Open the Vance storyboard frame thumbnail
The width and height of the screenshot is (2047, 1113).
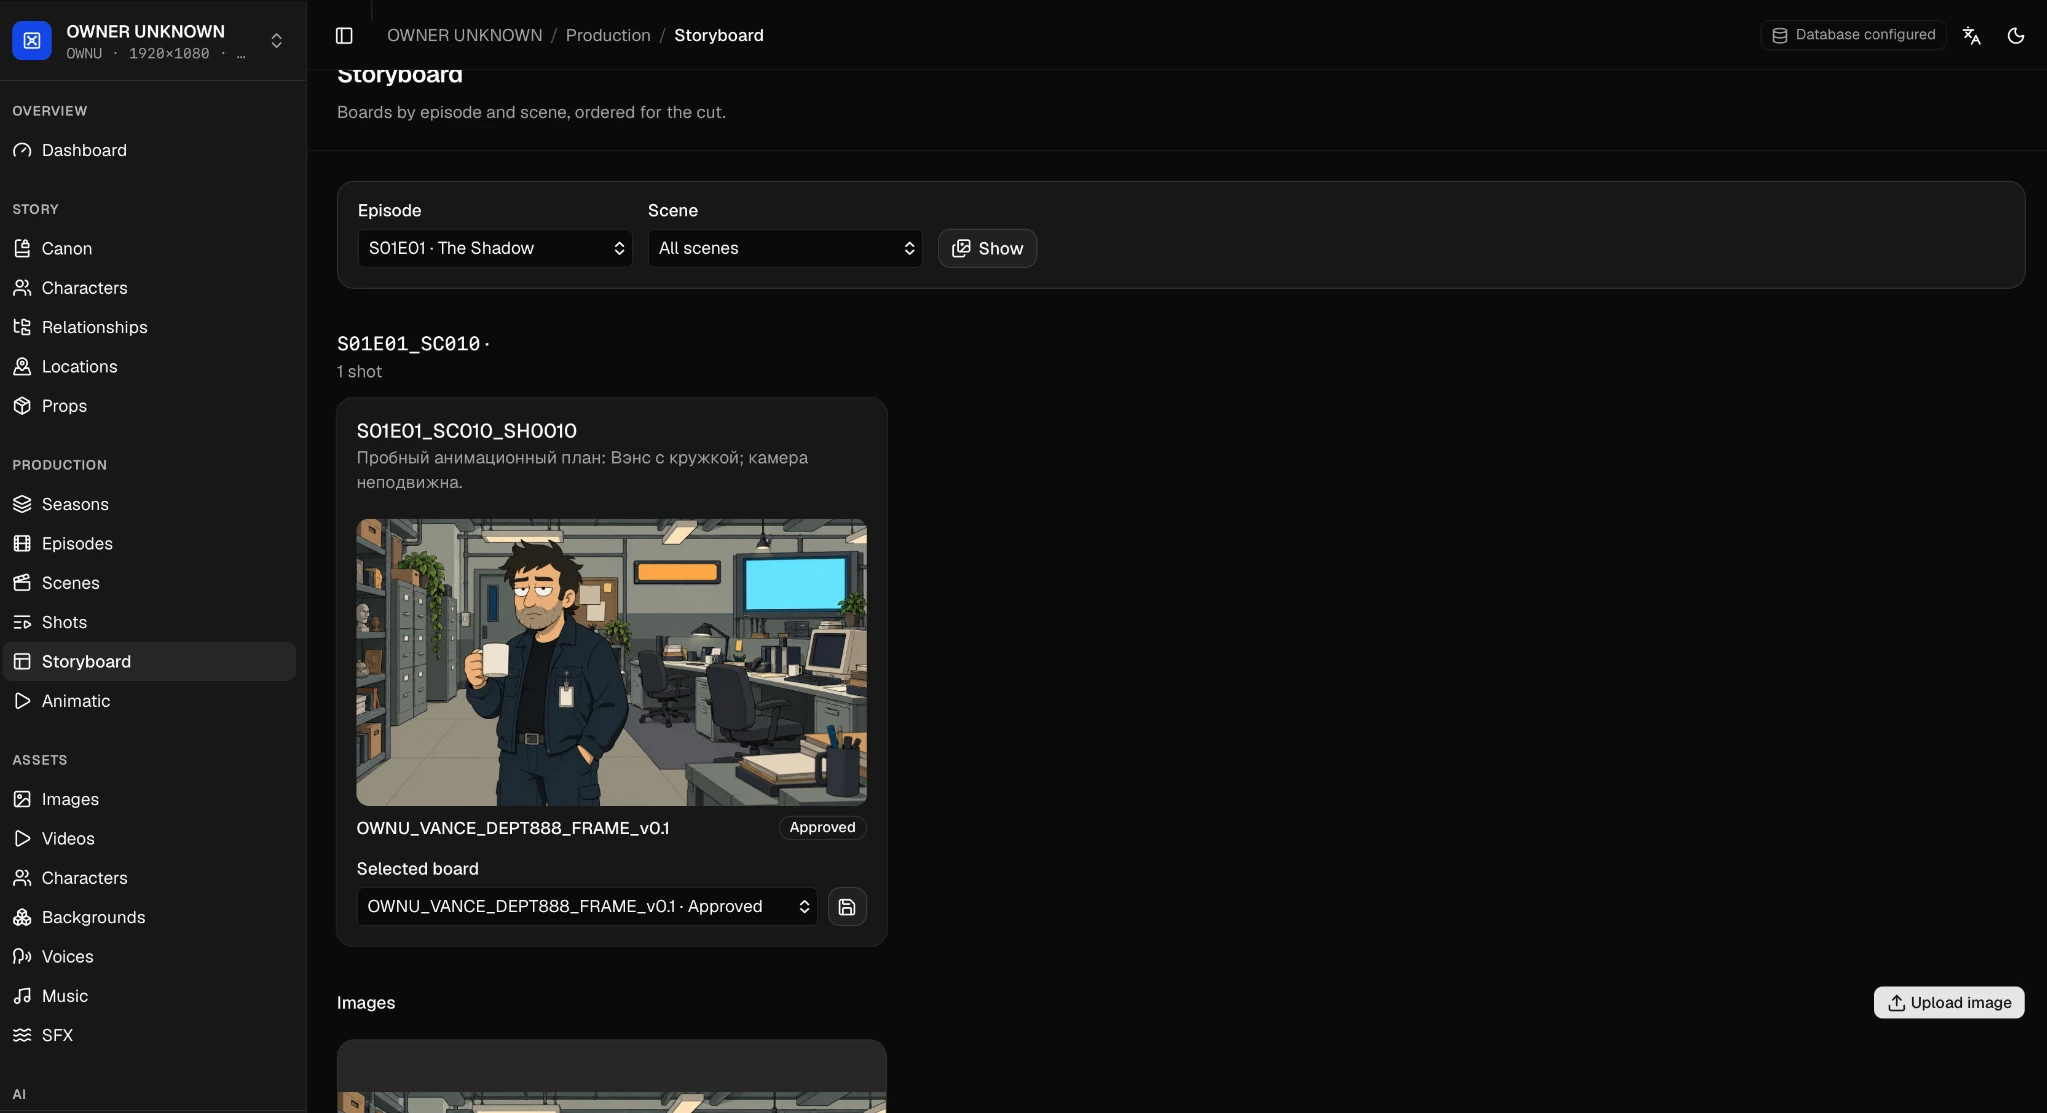pyautogui.click(x=612, y=662)
